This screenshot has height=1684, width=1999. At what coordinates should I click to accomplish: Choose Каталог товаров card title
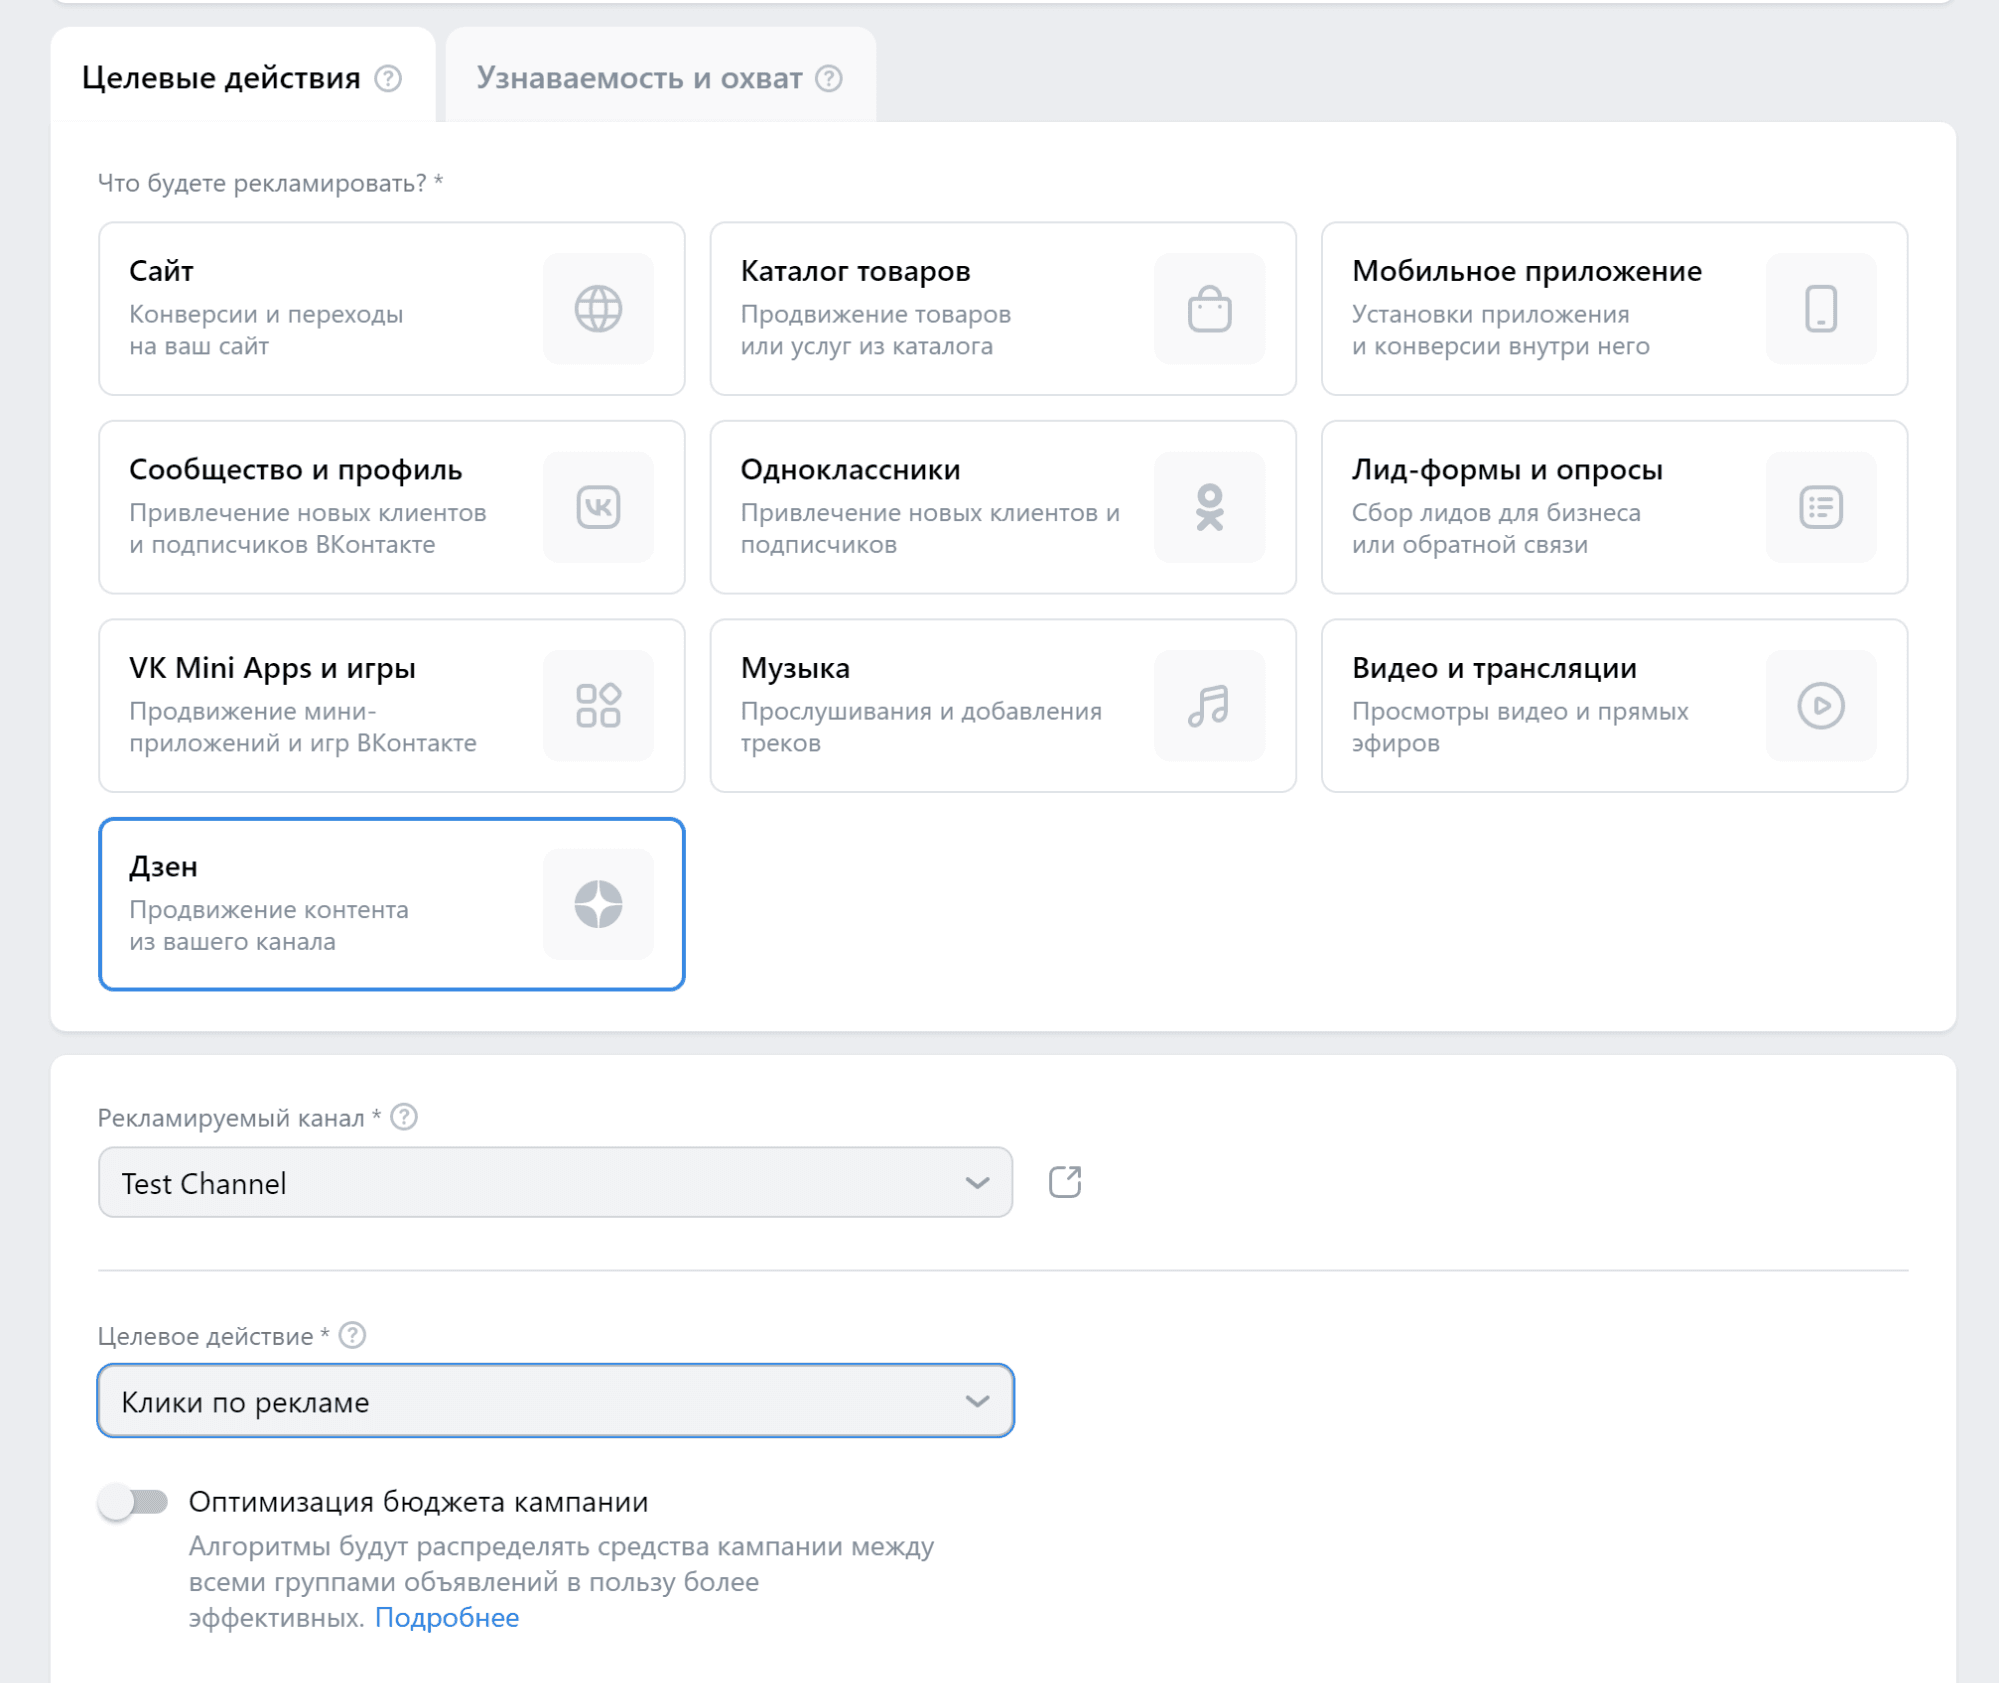(x=855, y=271)
